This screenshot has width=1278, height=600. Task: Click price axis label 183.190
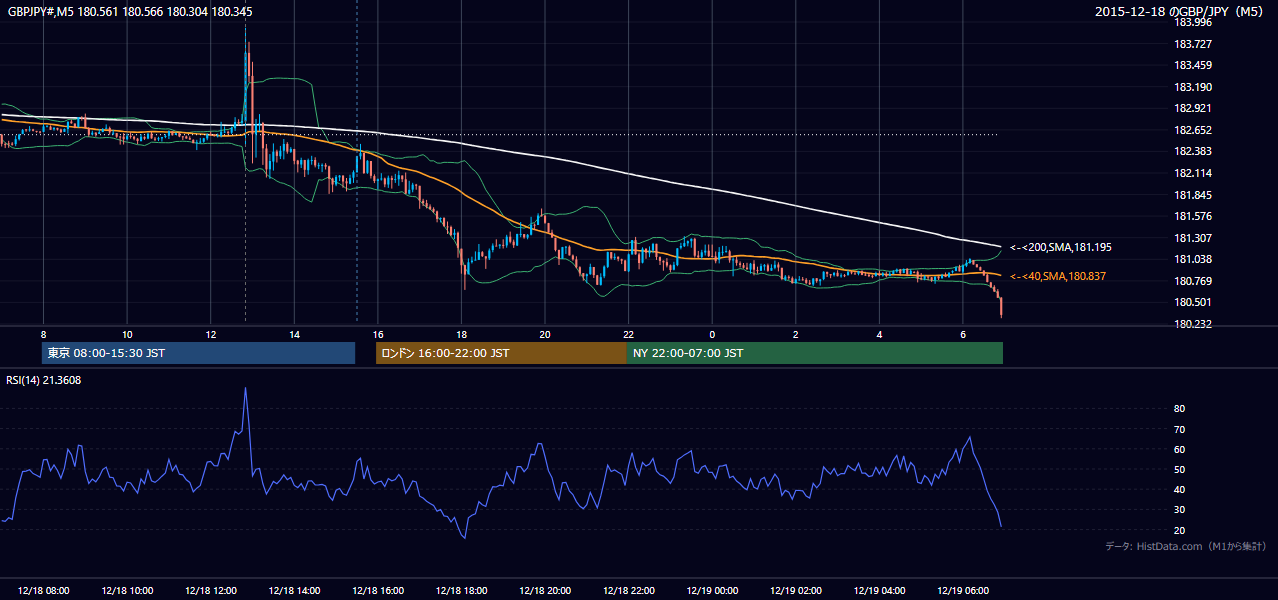click(x=1193, y=87)
